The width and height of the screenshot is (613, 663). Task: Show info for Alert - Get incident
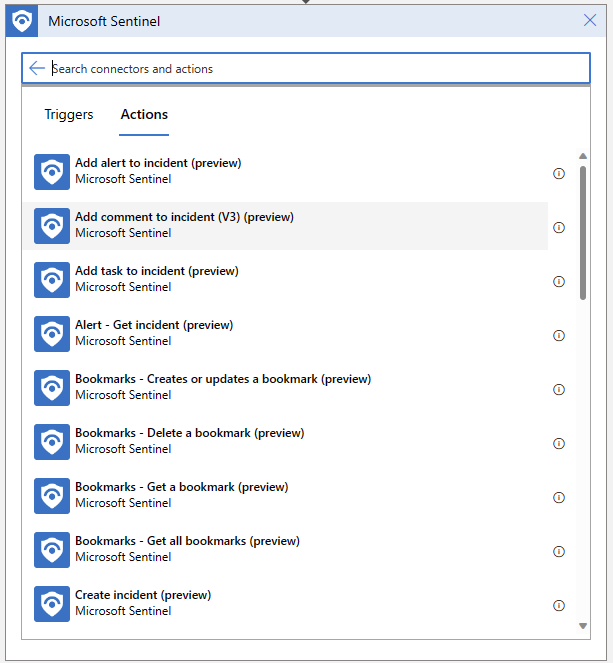click(x=559, y=336)
